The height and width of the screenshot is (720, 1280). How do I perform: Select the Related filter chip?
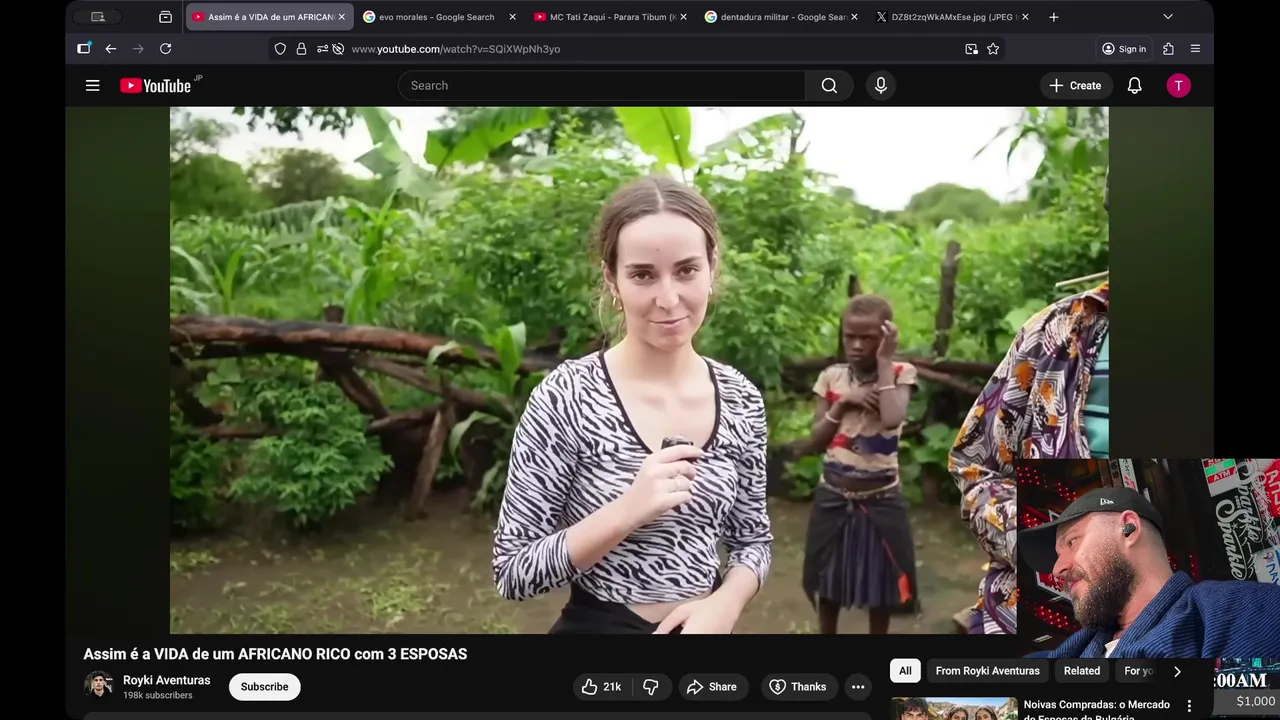(1082, 671)
